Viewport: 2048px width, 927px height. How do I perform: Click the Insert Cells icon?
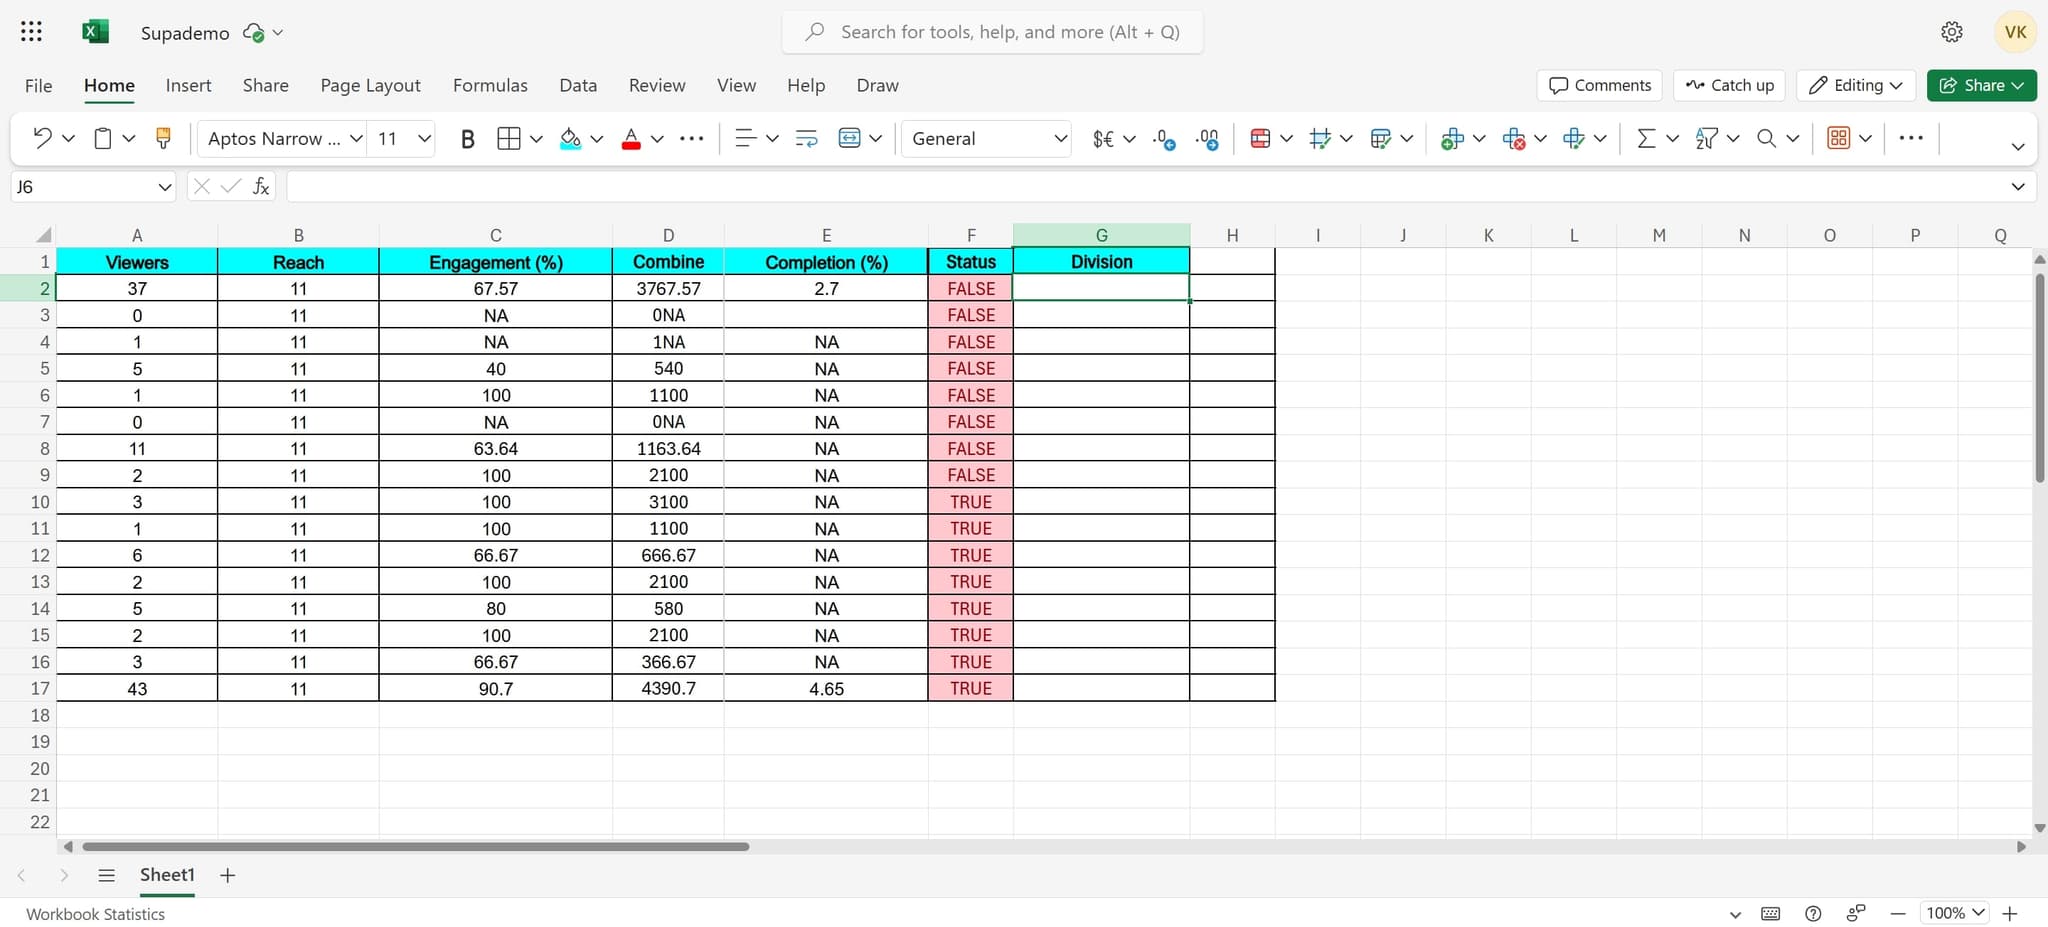click(x=1452, y=138)
